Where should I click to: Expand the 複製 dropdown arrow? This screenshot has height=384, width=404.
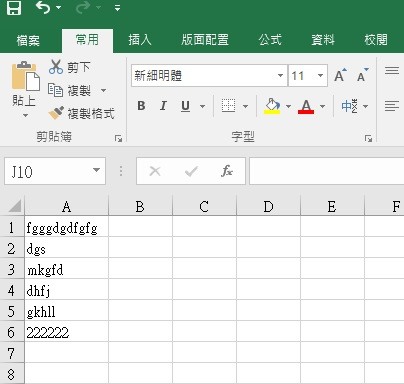[x=103, y=90]
